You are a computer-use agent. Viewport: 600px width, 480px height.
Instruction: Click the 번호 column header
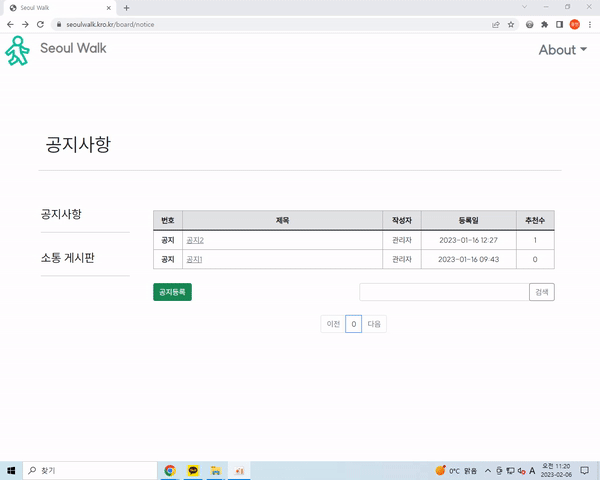click(168, 220)
